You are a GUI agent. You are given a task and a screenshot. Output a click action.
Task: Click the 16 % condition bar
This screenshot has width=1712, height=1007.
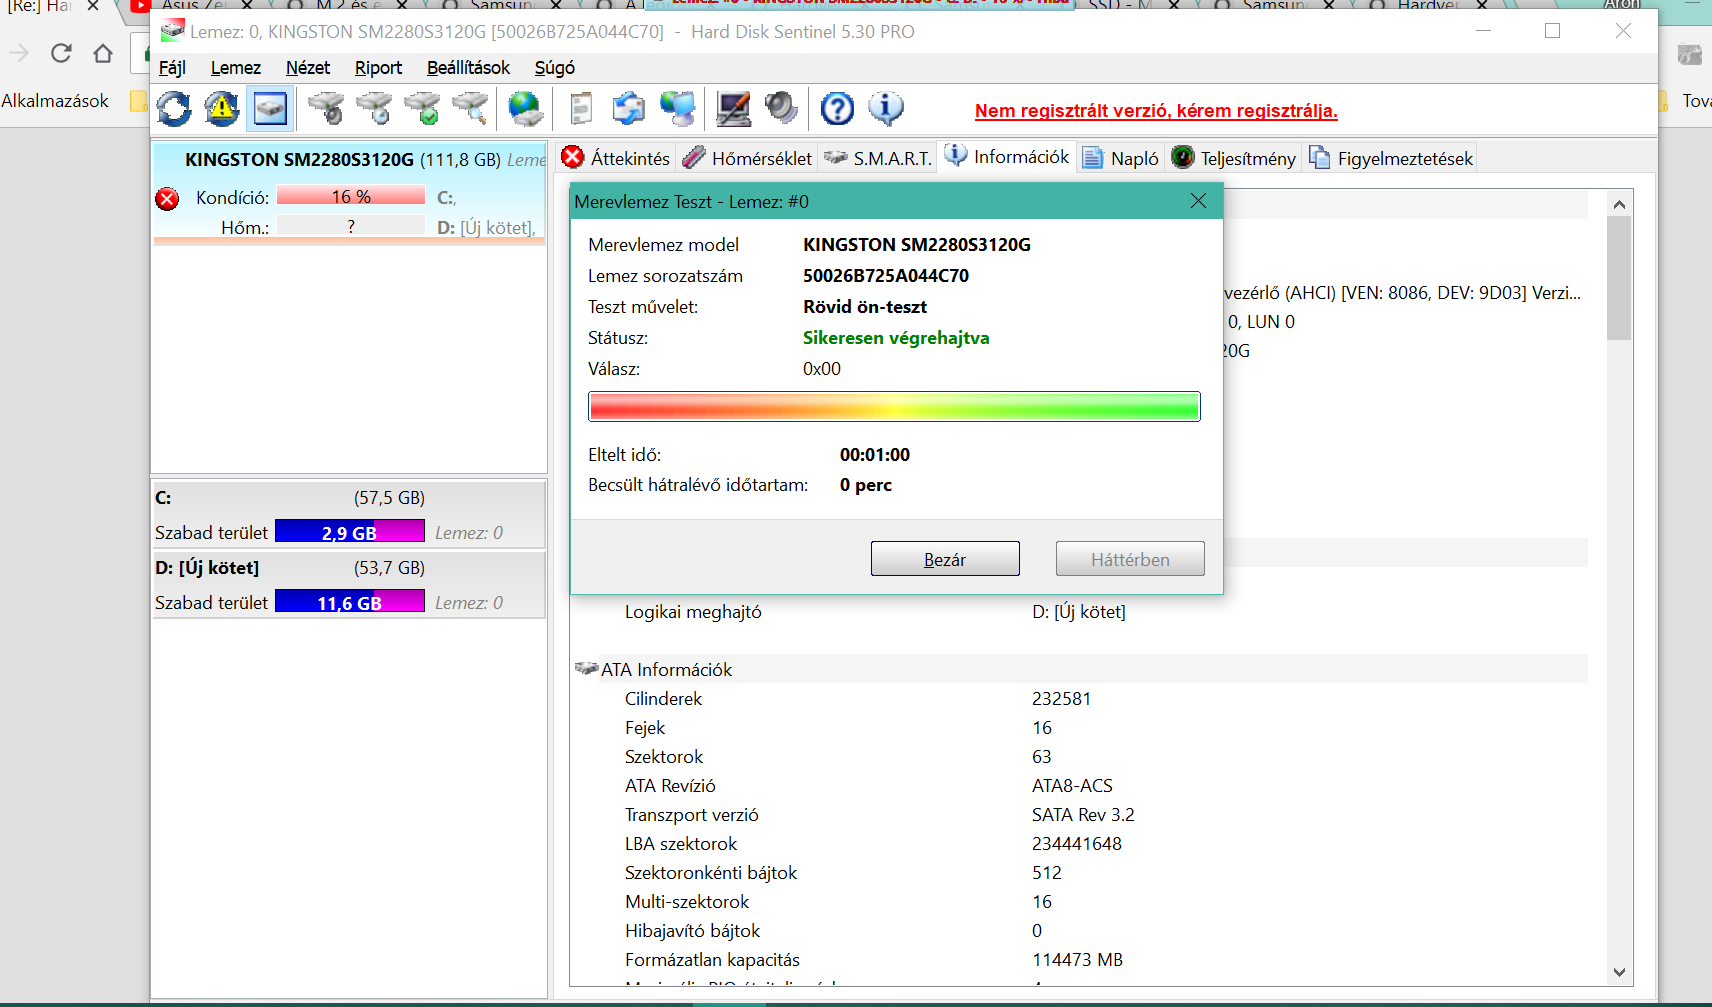pos(351,196)
